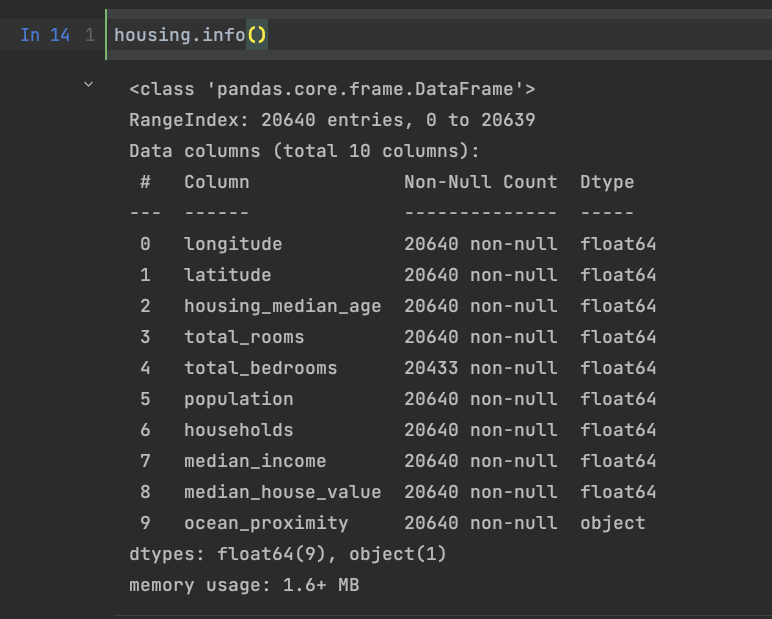Click the 'Non-Null Count' column header
The image size is (772, 619).
coord(480,182)
